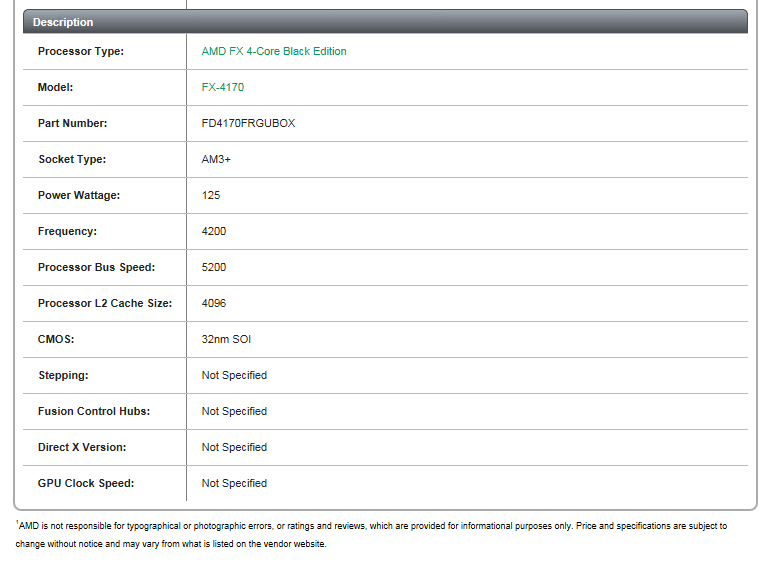Click the Power Wattage value 125
This screenshot has height=571, width=773.
211,195
